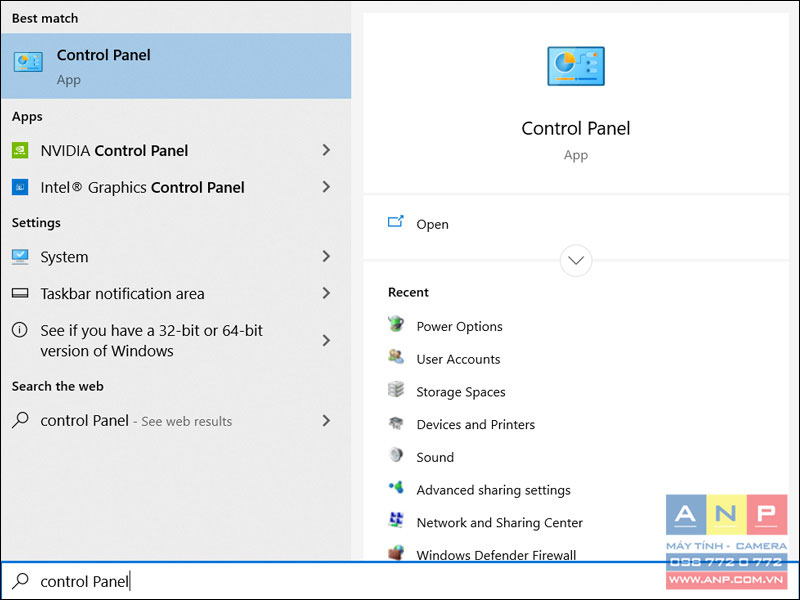Click the NVIDIA Control Panel icon
Screen dimensions: 800x600
(x=20, y=150)
